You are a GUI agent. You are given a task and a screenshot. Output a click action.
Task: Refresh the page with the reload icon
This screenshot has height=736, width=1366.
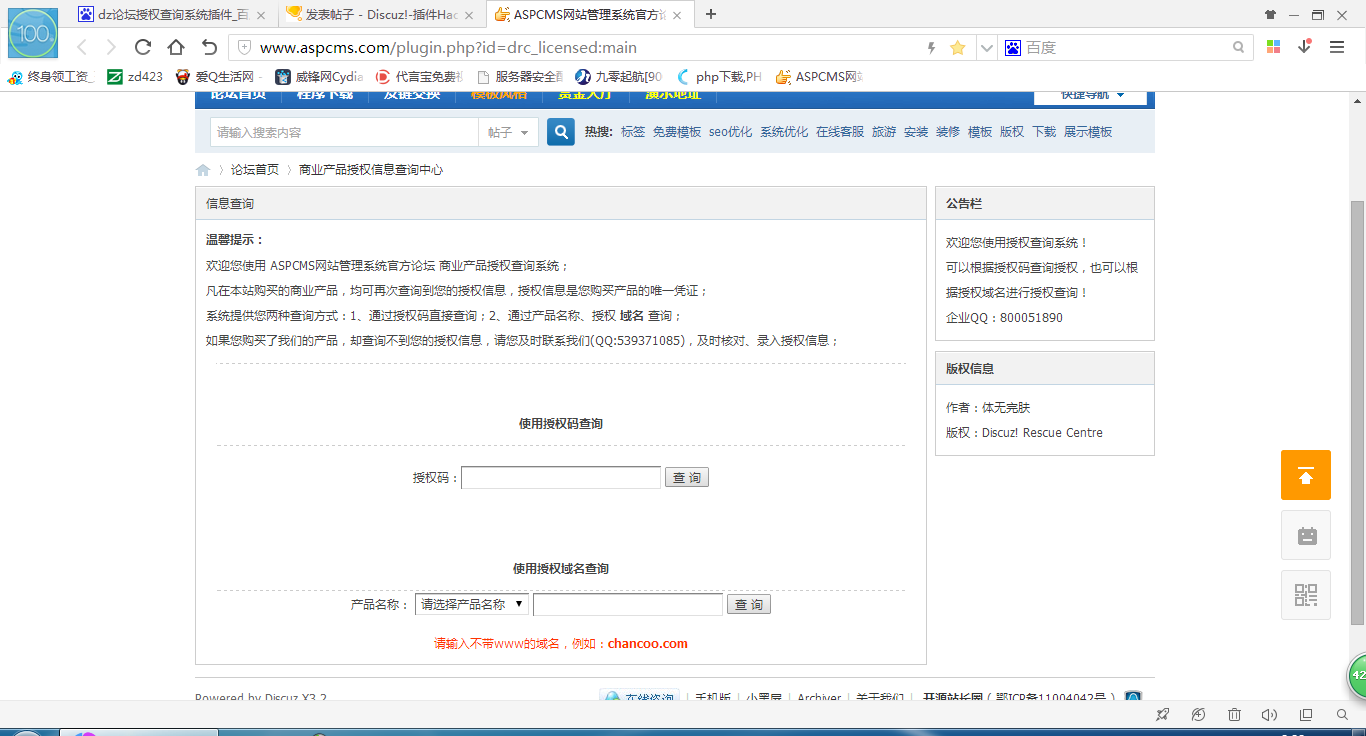point(142,46)
